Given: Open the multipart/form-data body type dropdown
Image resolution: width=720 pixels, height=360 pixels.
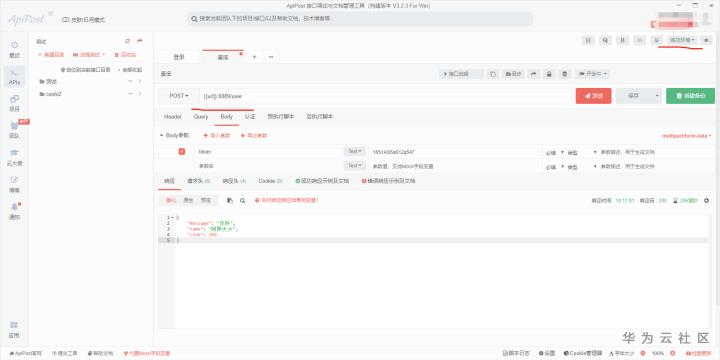Looking at the screenshot, I should [687, 136].
